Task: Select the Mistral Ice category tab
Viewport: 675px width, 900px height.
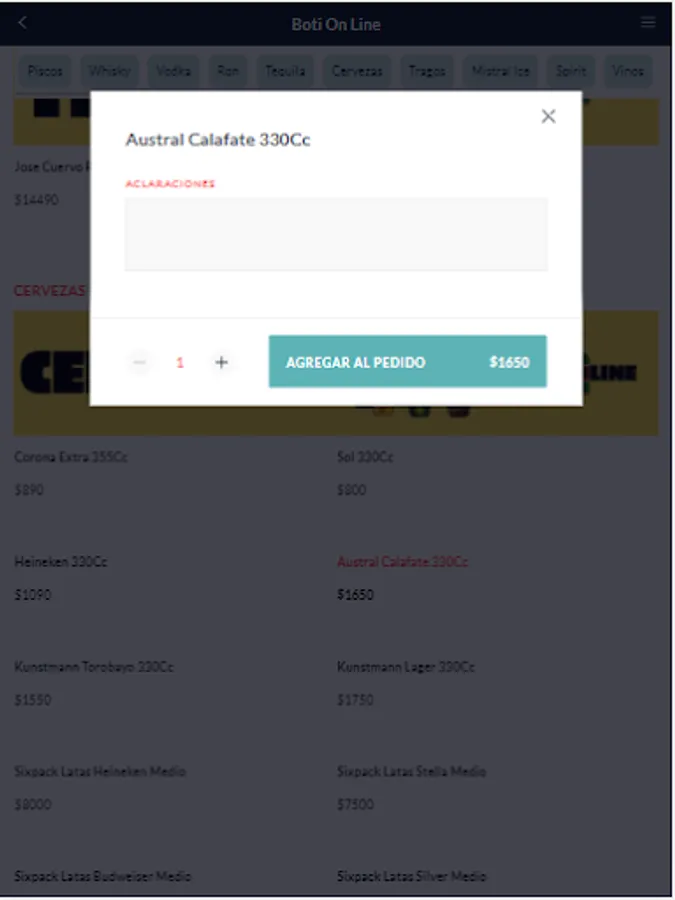Action: point(500,71)
